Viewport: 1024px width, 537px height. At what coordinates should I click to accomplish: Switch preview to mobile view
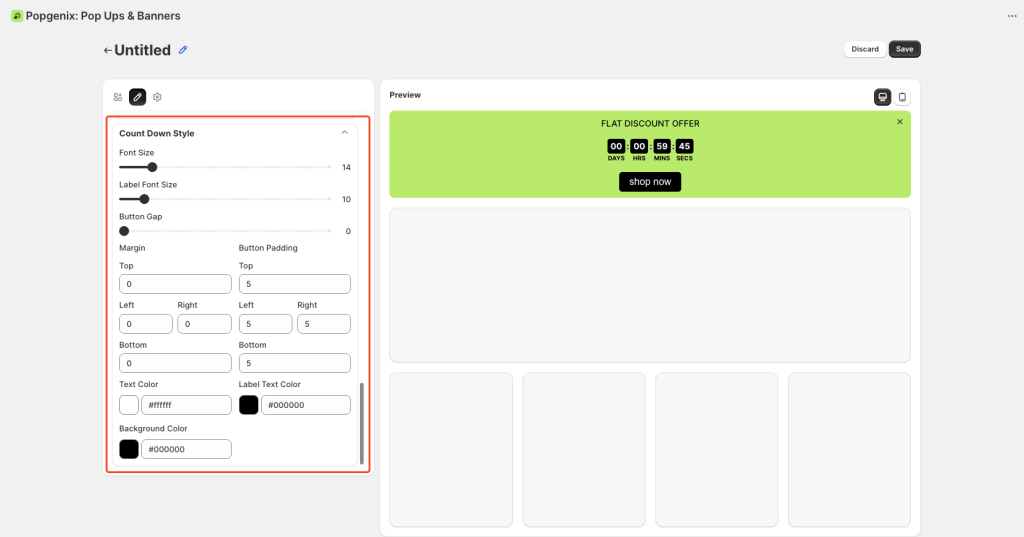[903, 97]
